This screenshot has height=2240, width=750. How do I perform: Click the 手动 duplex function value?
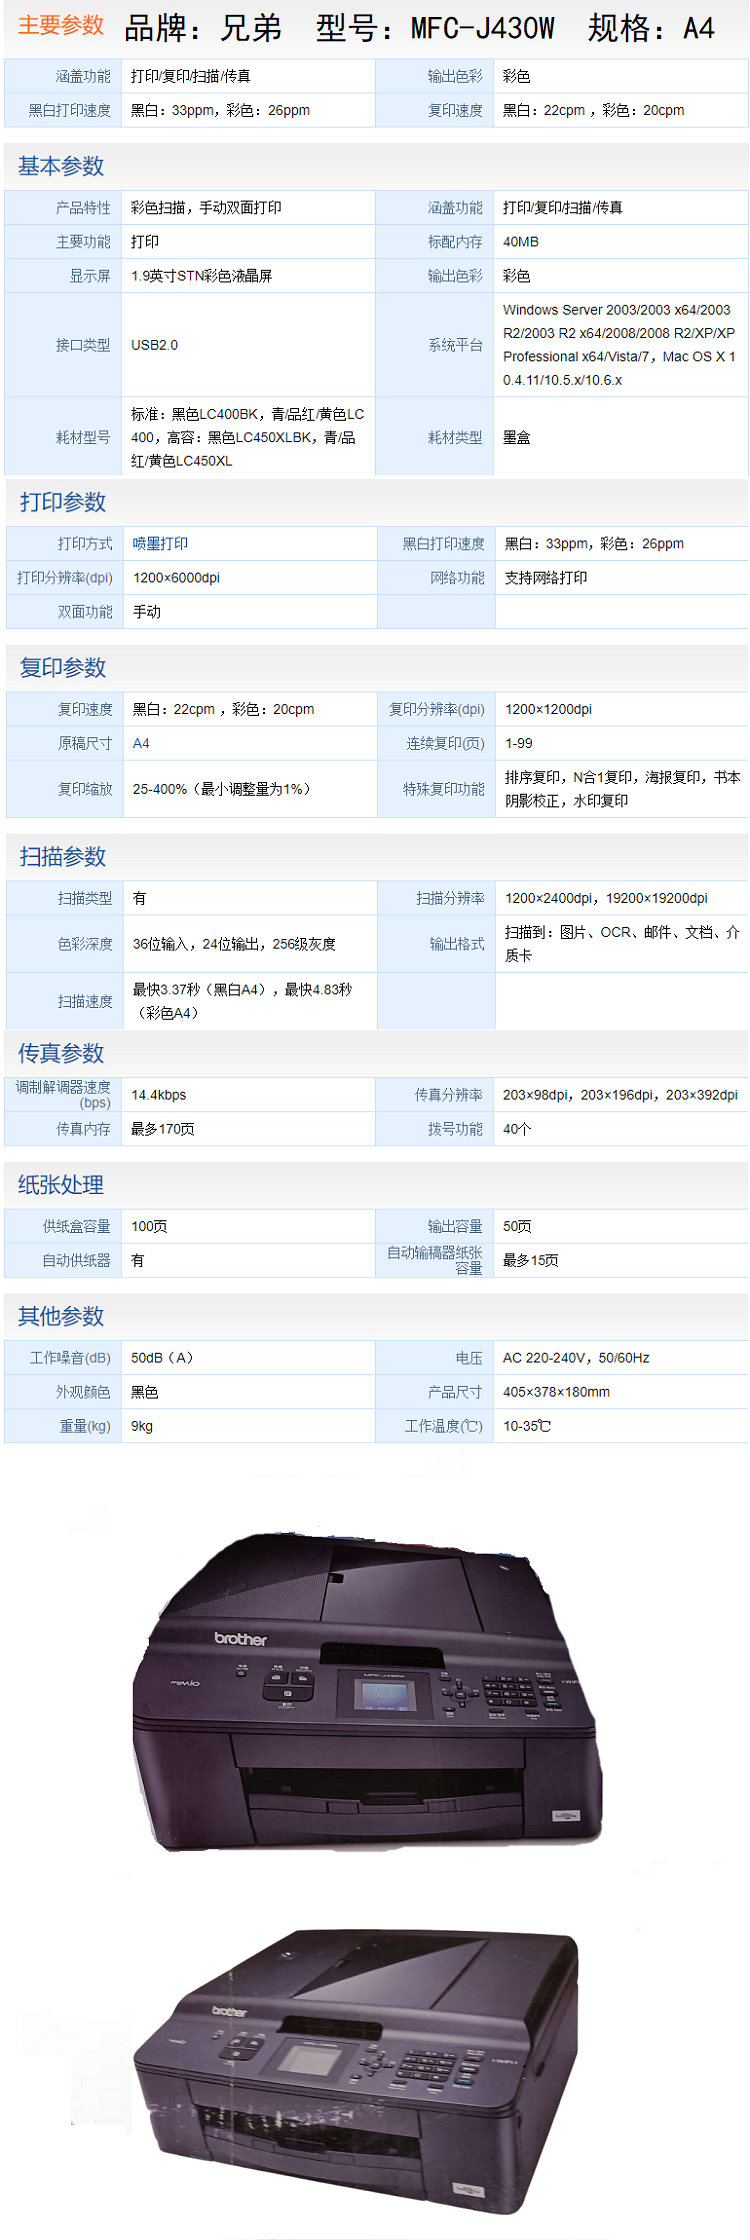click(147, 611)
